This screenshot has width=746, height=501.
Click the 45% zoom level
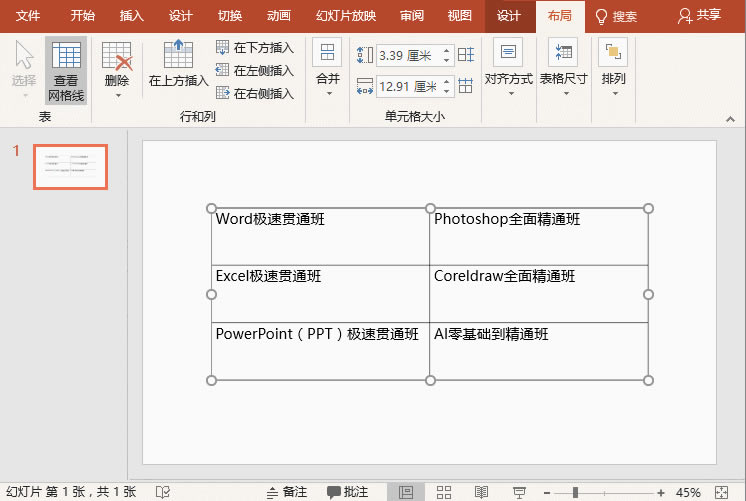(688, 492)
